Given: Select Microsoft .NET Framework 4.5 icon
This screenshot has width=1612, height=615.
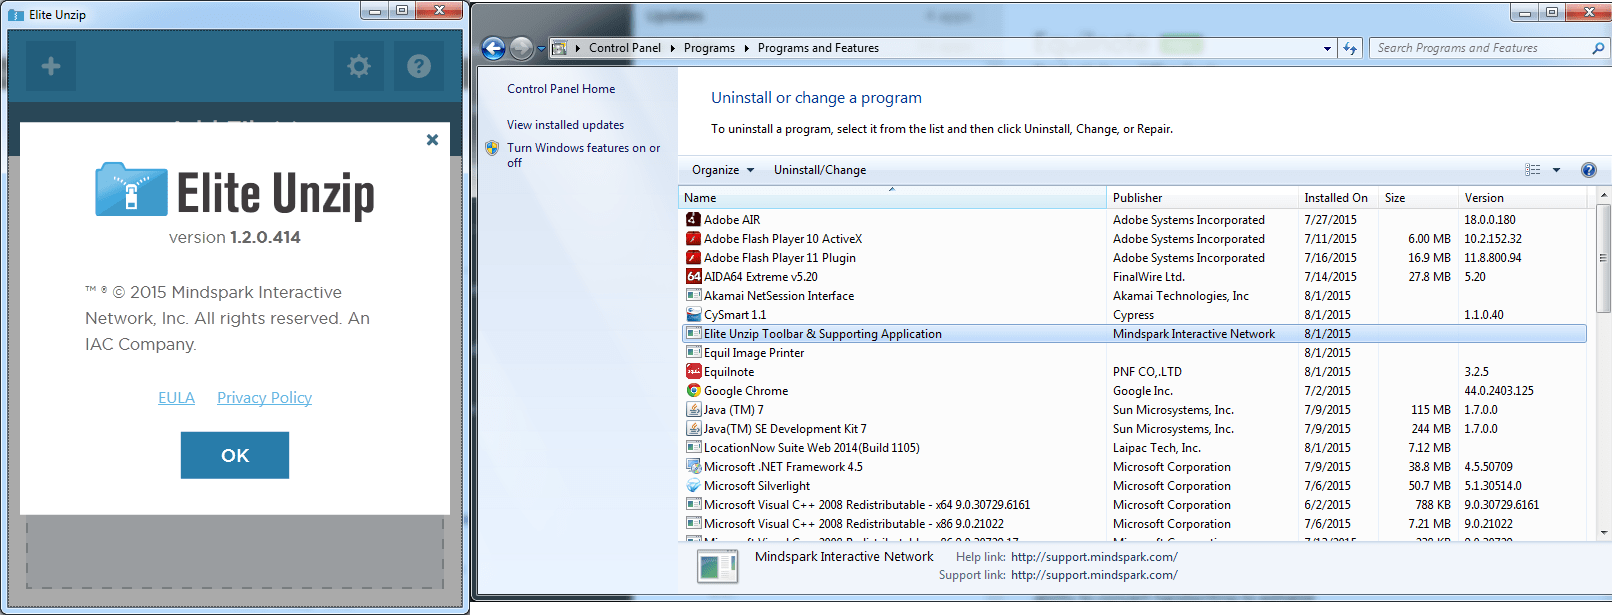Looking at the screenshot, I should [x=693, y=466].
